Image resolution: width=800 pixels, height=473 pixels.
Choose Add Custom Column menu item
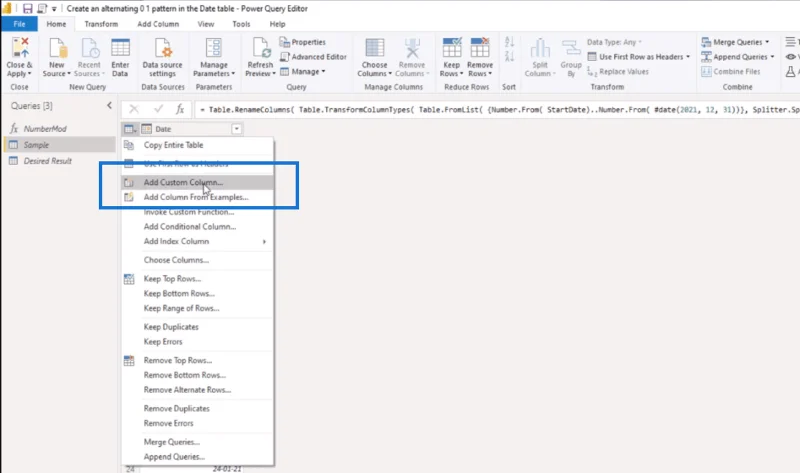coord(197,182)
